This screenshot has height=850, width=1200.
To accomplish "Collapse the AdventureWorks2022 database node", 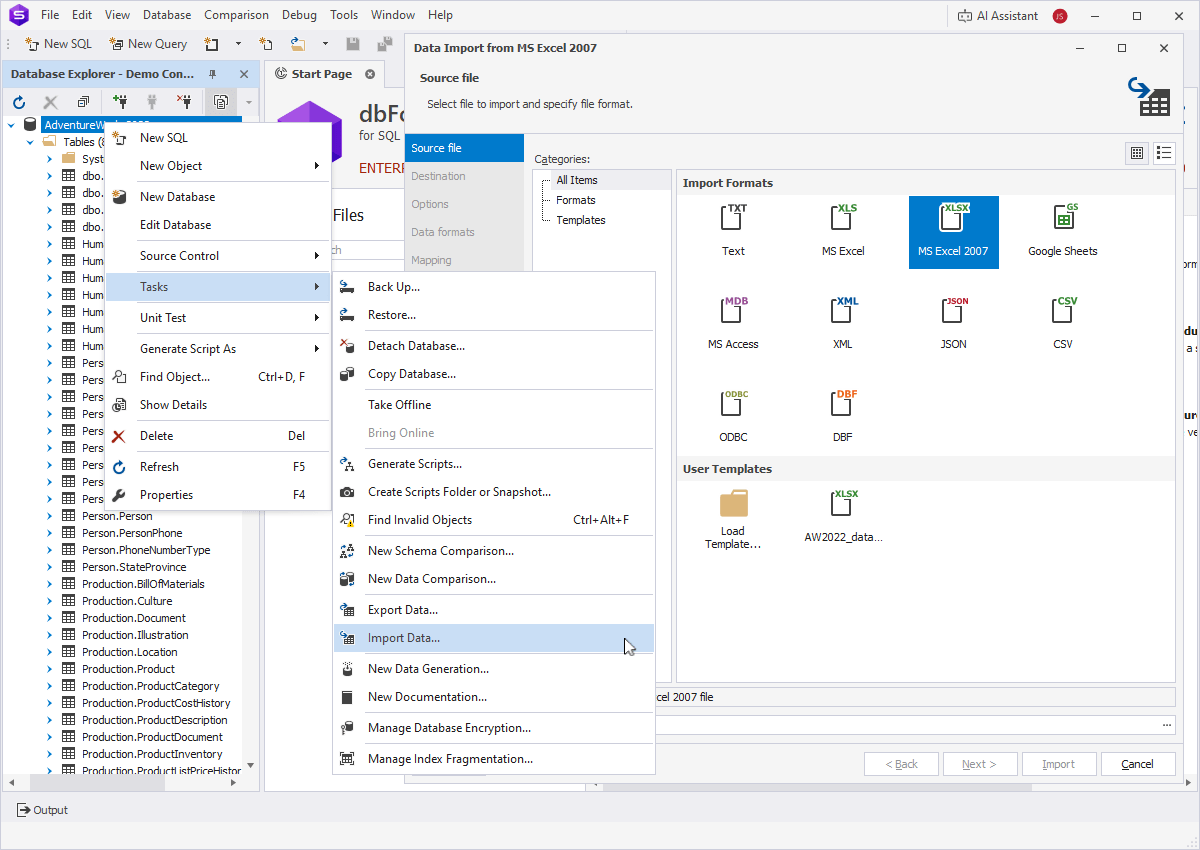I will (x=10, y=124).
